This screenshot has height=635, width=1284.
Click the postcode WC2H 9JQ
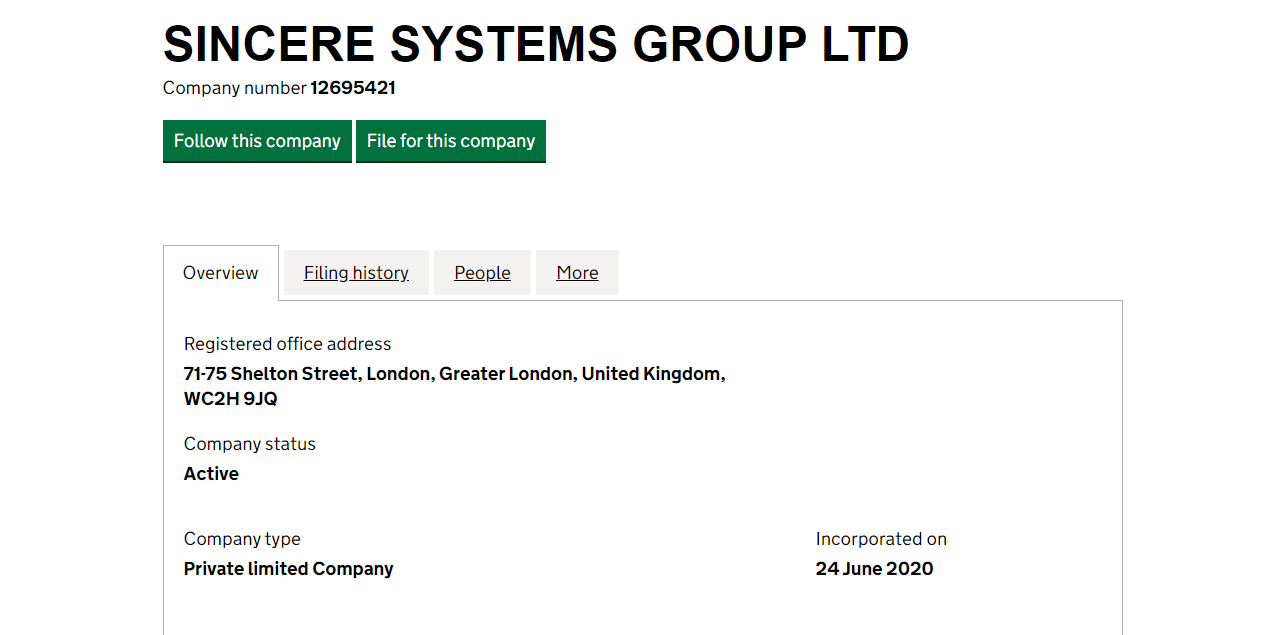click(x=231, y=399)
